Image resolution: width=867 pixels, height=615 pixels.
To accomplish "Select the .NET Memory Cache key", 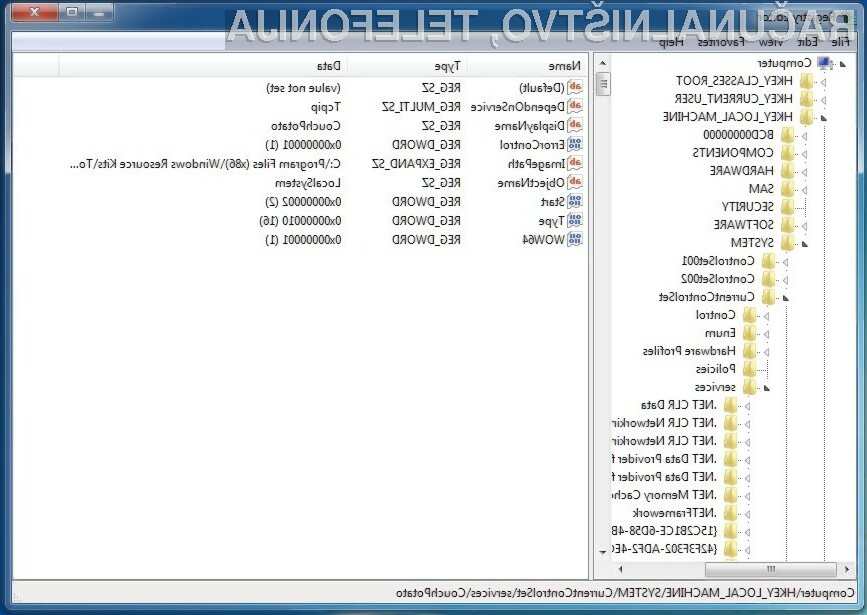I will tap(664, 494).
